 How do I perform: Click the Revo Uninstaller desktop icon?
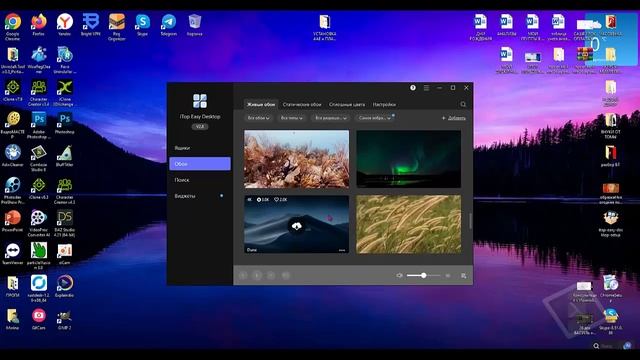64,60
